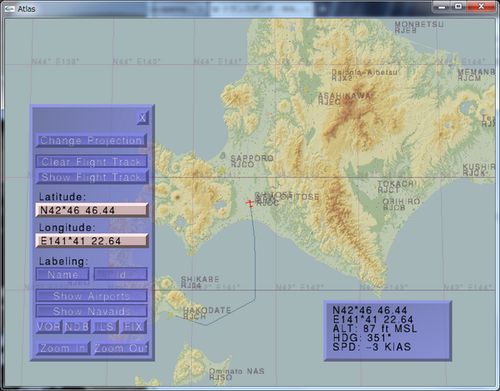The height and width of the screenshot is (391, 500).
Task: Click the red aircraft marker on map
Action: 250,203
